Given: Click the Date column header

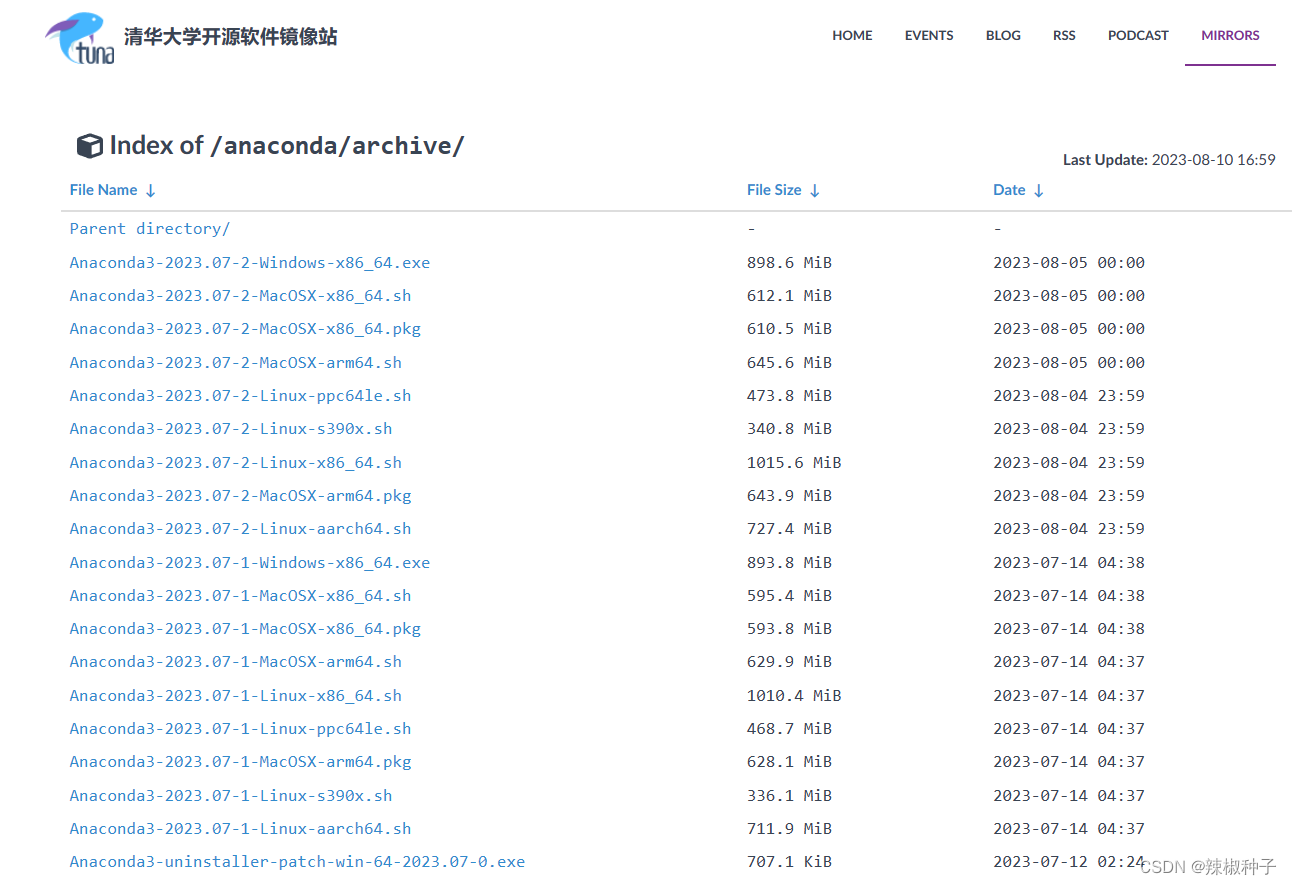Looking at the screenshot, I should [x=1009, y=190].
